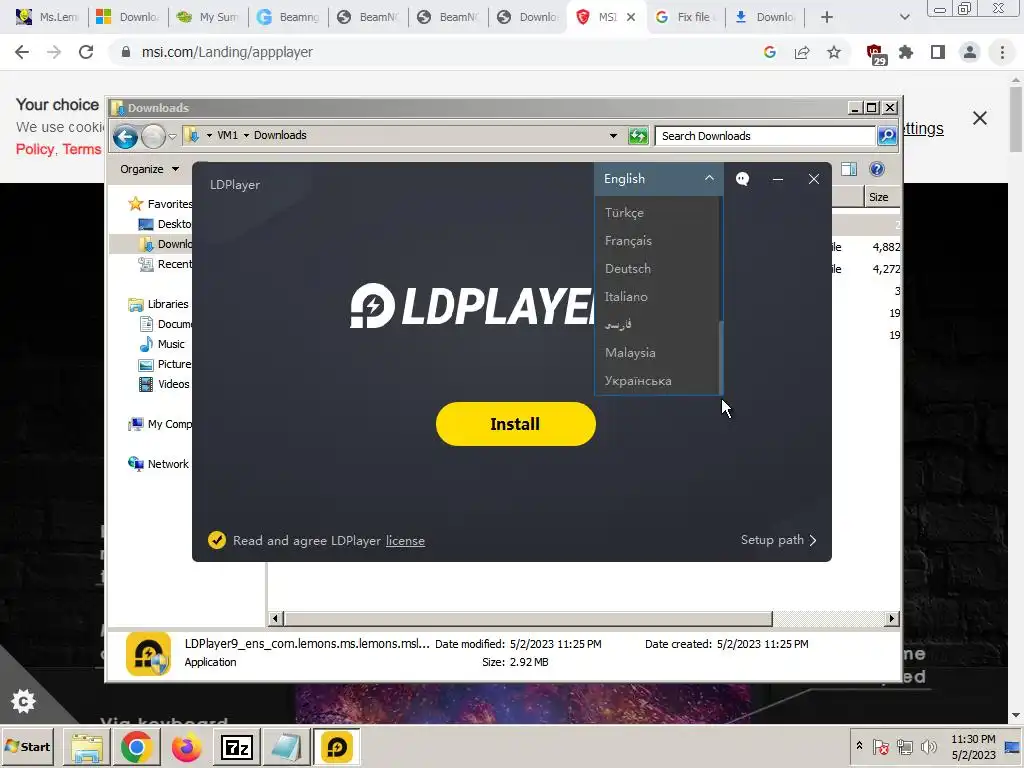Toggle the LDPlayer license agreement checkmark
The image size is (1024, 768).
click(x=217, y=540)
